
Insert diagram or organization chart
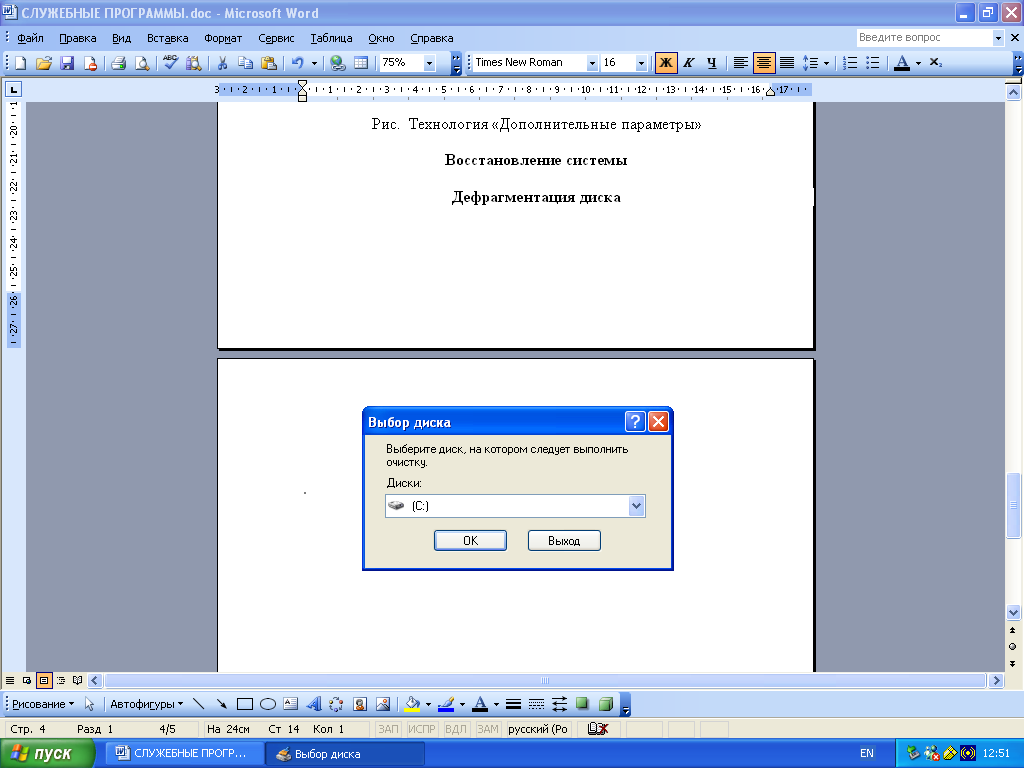(336, 704)
